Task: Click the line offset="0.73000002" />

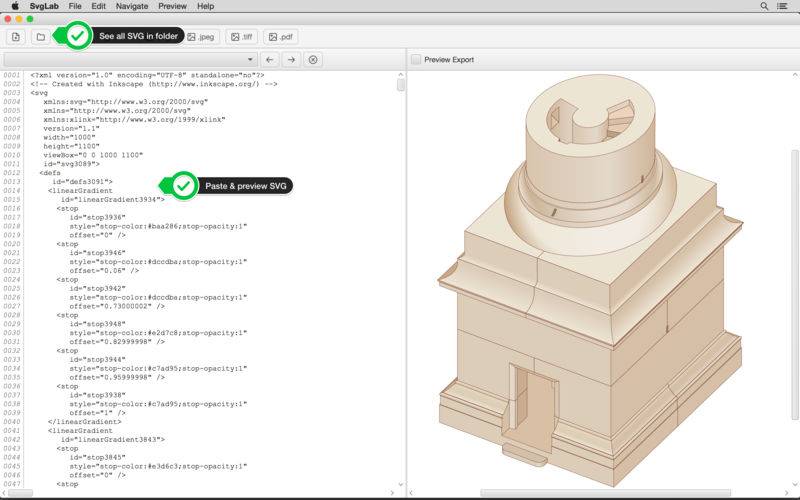Action: (117, 306)
